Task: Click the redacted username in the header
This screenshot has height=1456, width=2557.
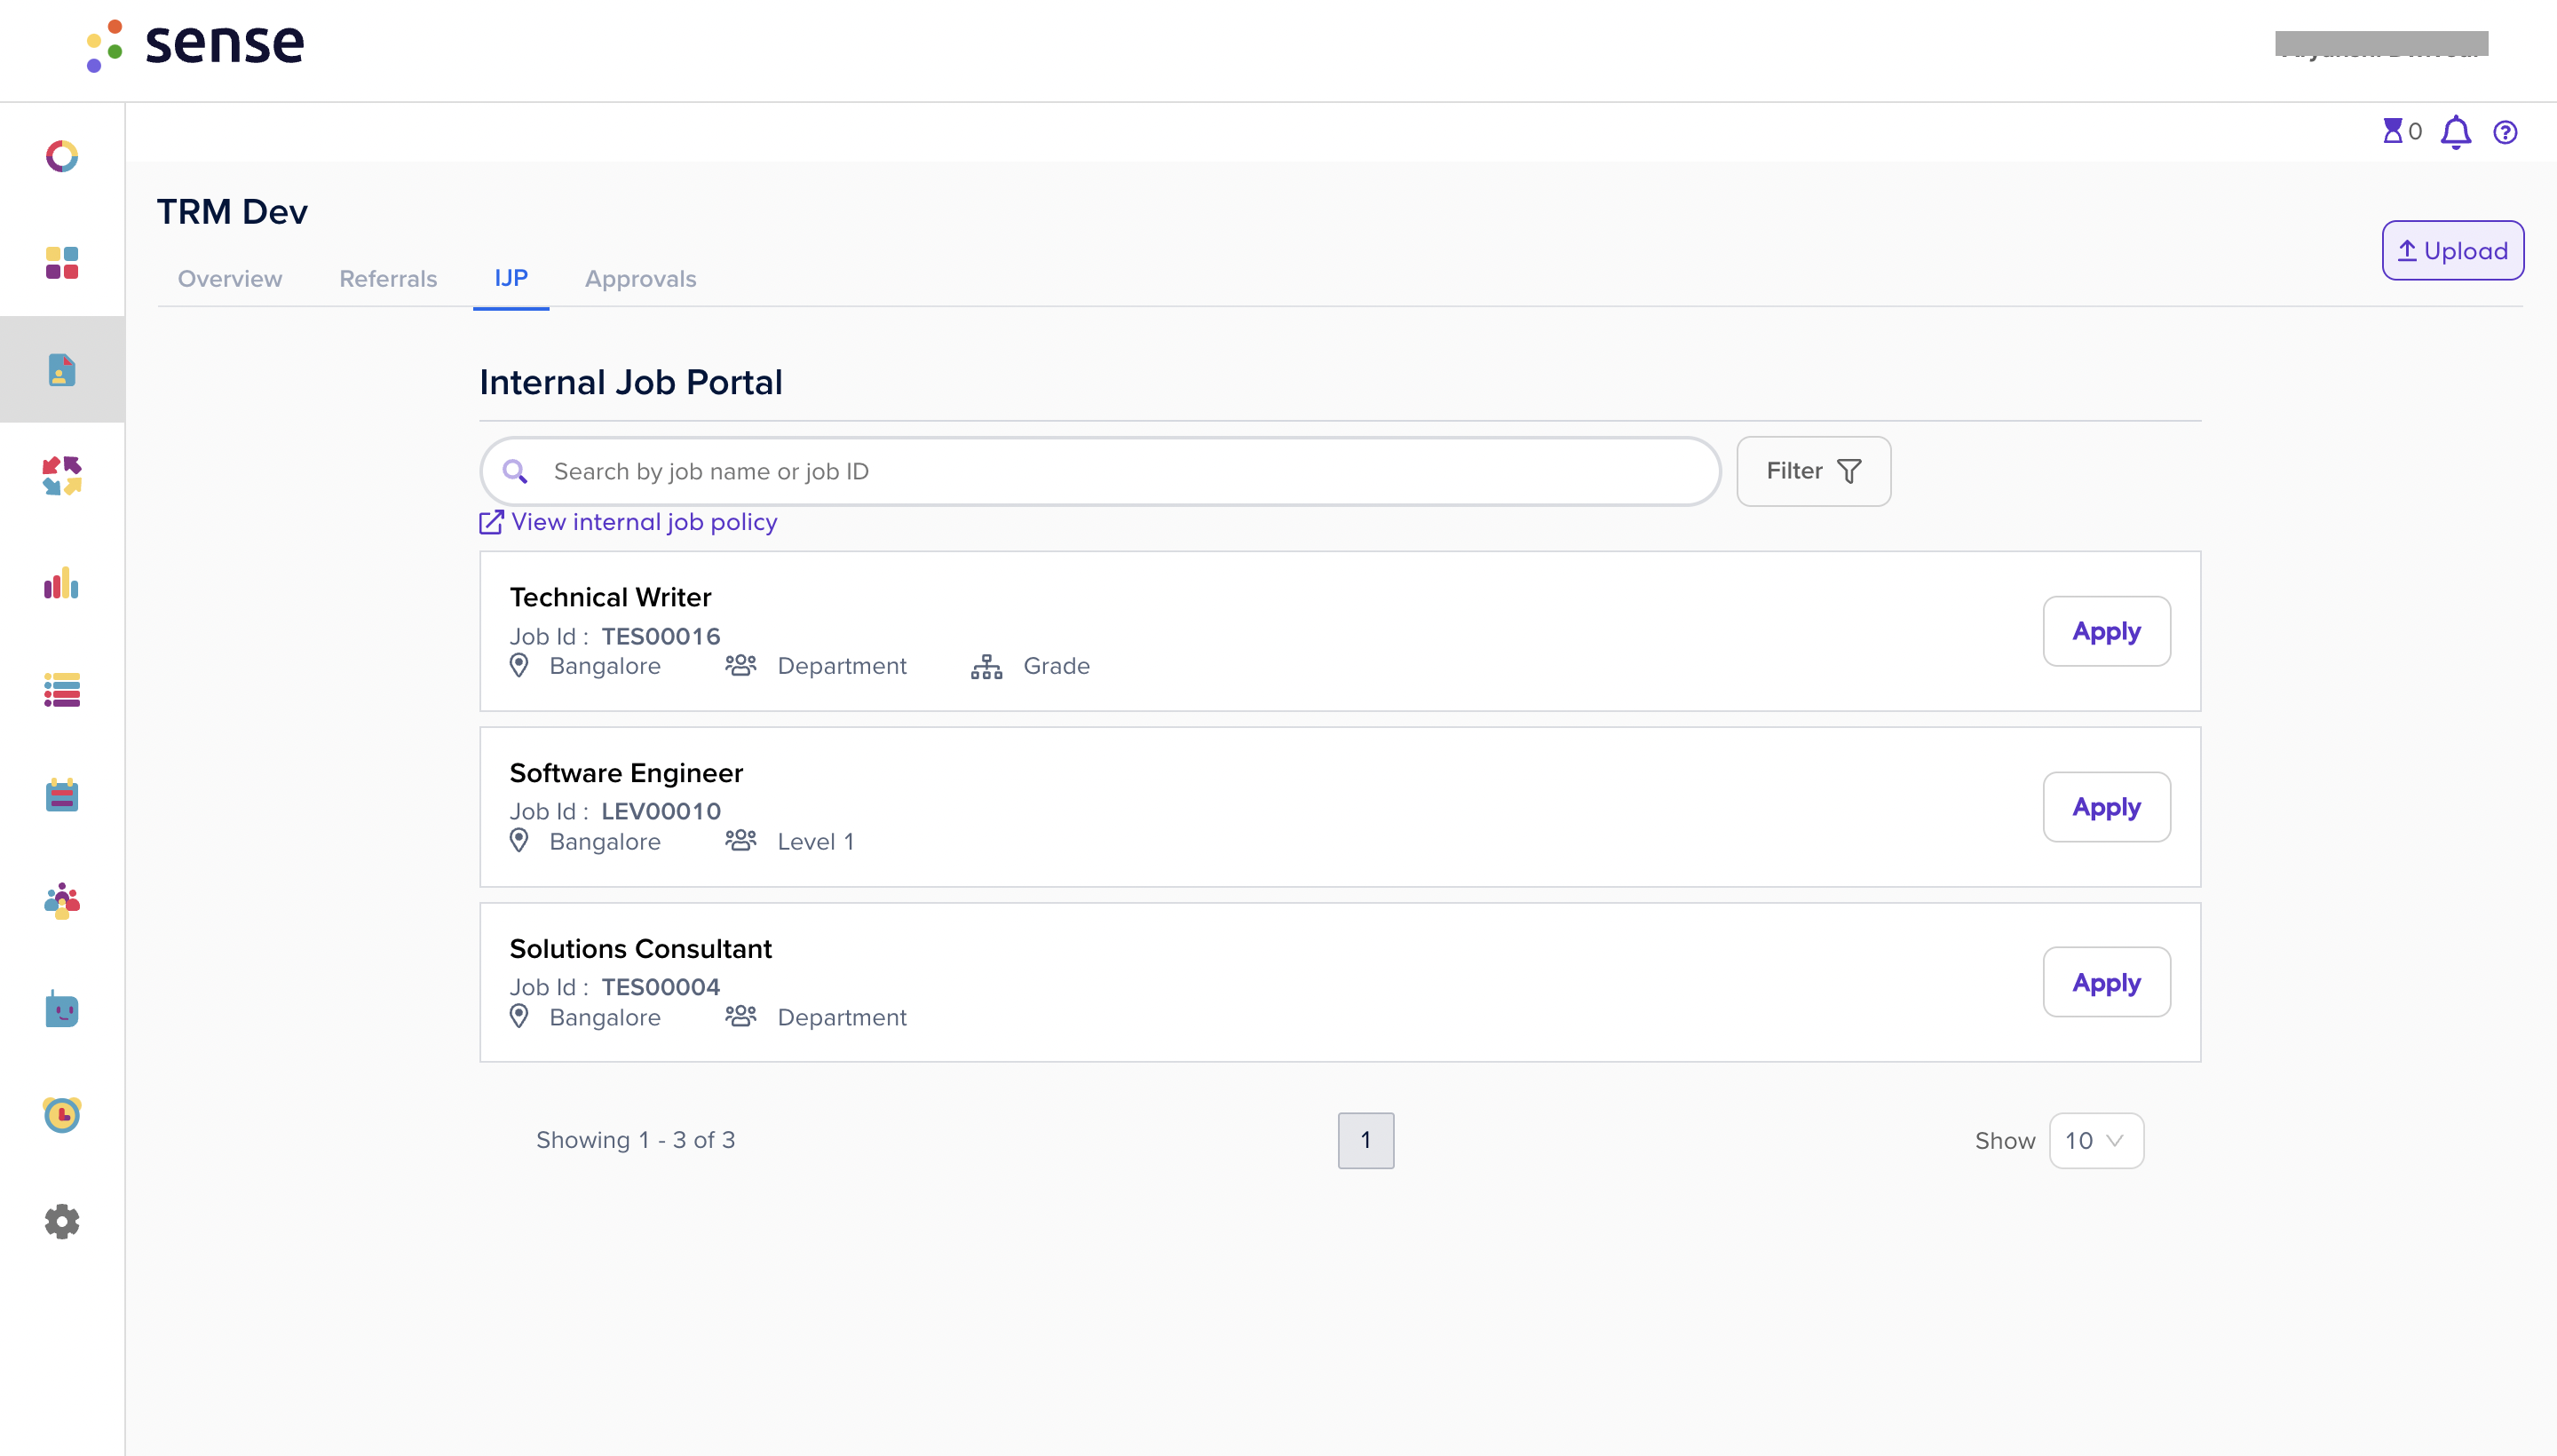Action: tap(2381, 44)
